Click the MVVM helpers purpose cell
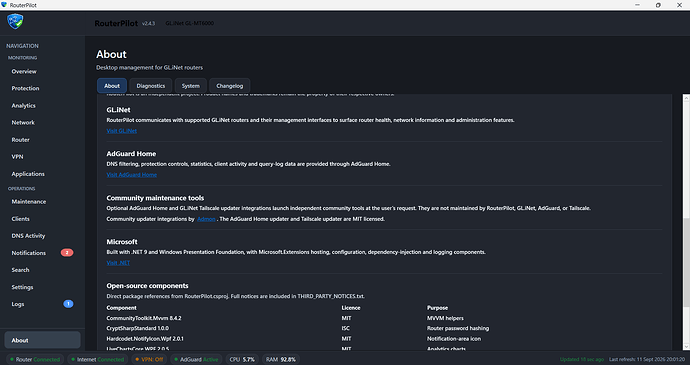This screenshot has width=690, height=365. pyautogui.click(x=445, y=318)
